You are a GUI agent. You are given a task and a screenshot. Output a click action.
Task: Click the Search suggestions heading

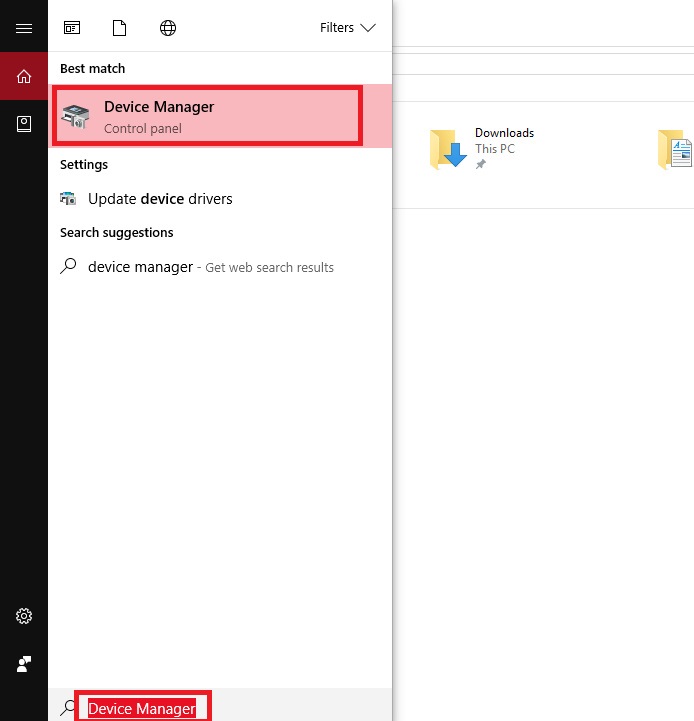116,233
